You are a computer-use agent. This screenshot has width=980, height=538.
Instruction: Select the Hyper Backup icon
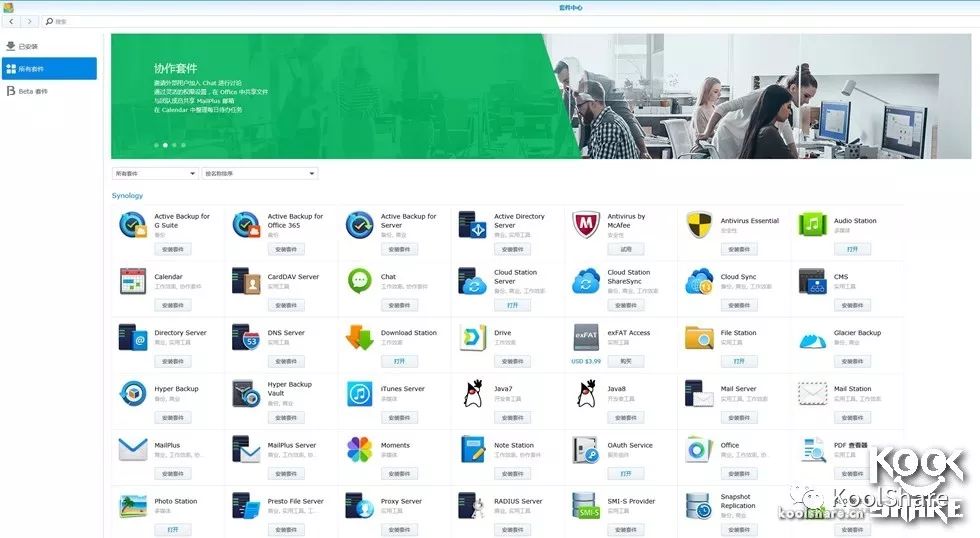(x=132, y=394)
